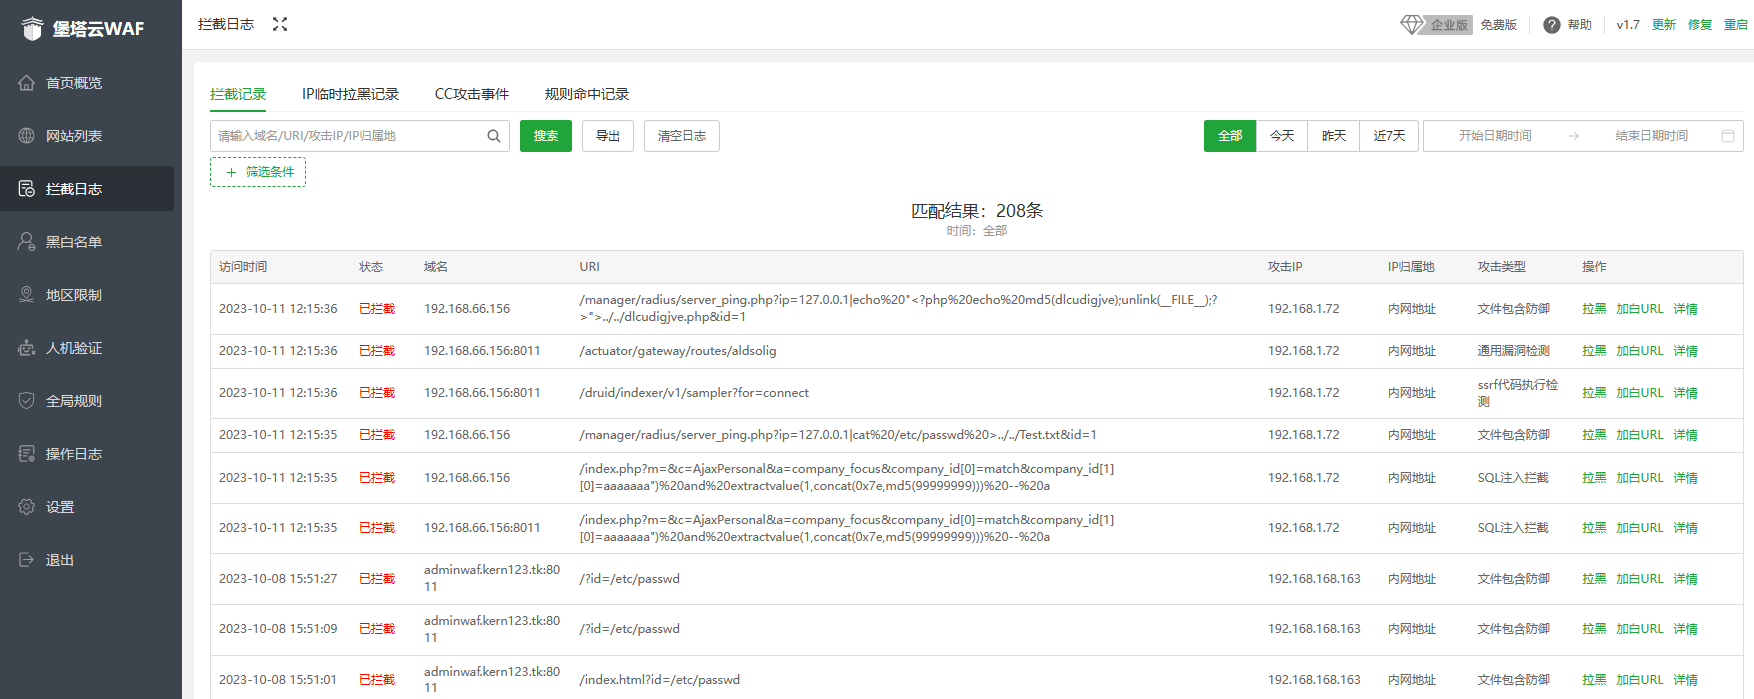
Task: Click 攻击类型 column header
Action: [1502, 267]
